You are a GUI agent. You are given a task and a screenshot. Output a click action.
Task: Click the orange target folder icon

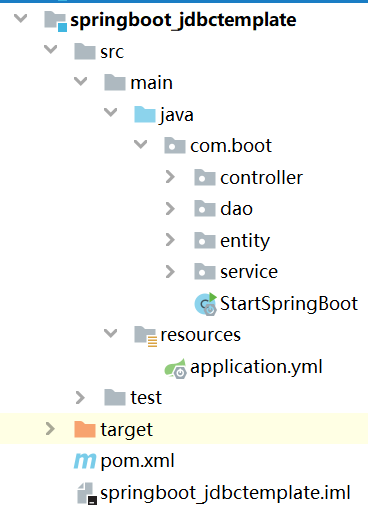coord(85,429)
